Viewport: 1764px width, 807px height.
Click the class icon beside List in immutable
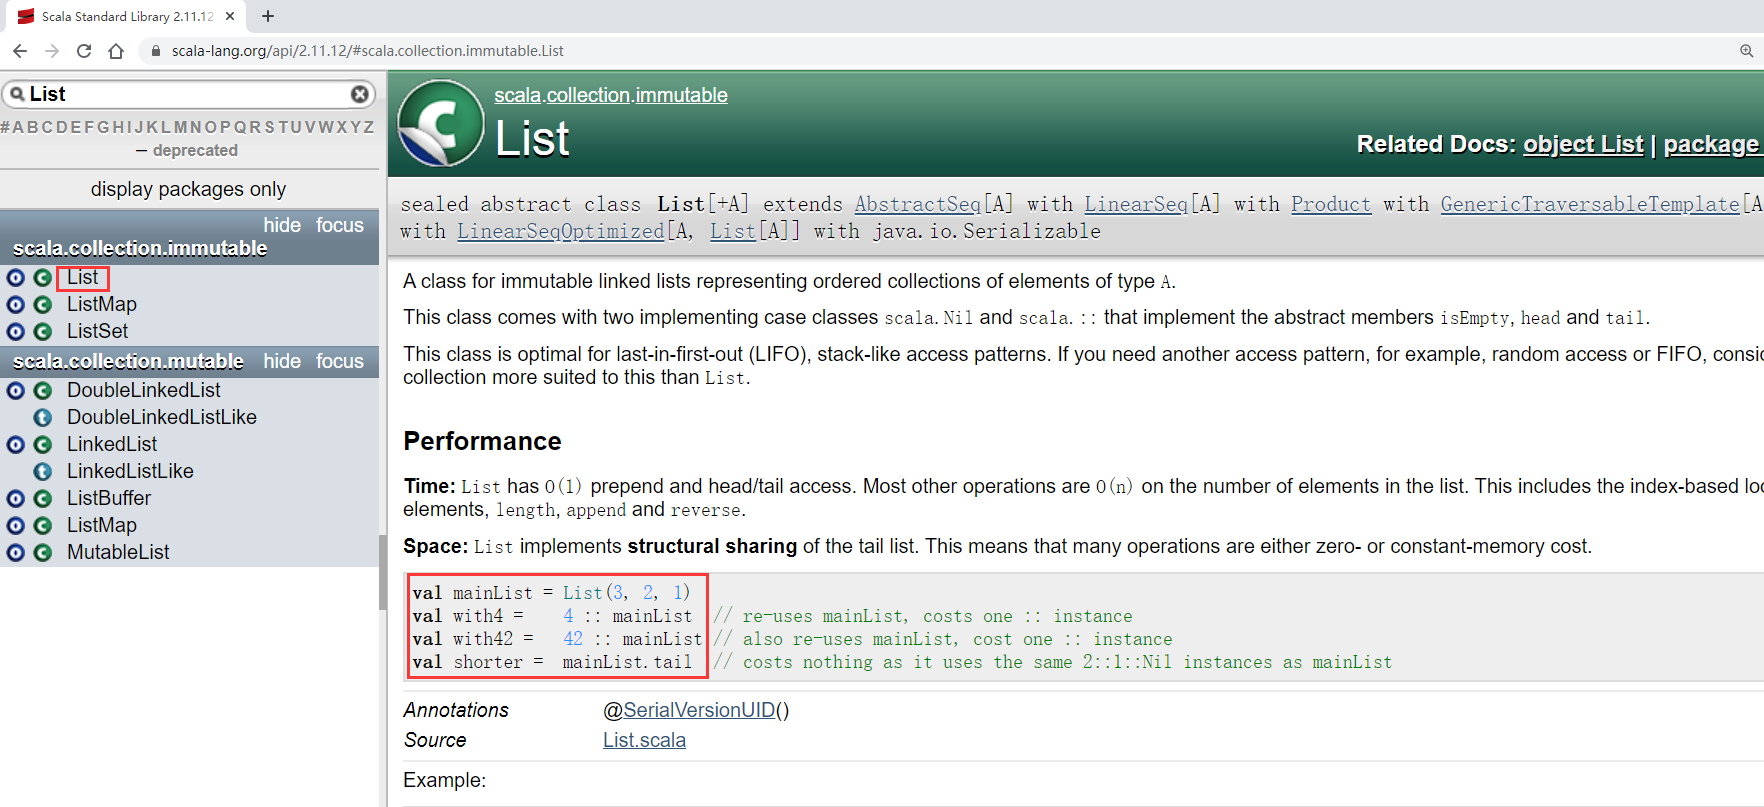(42, 278)
